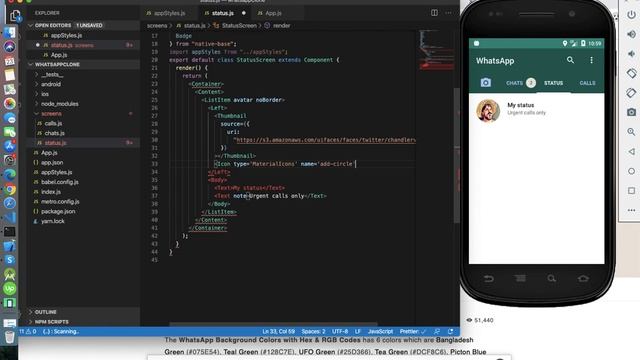Click the emulator volume down icon

point(631,53)
